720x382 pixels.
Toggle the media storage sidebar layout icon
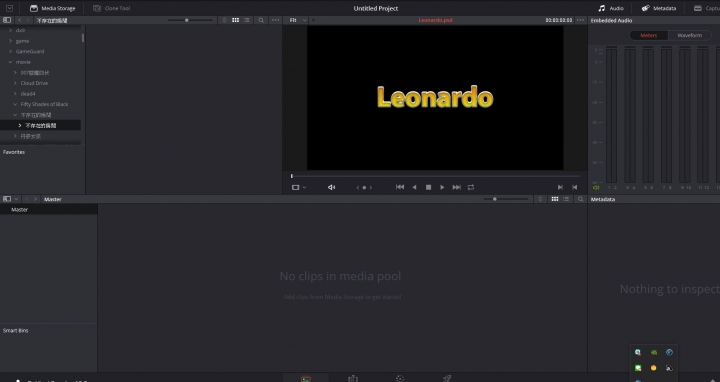click(7, 20)
